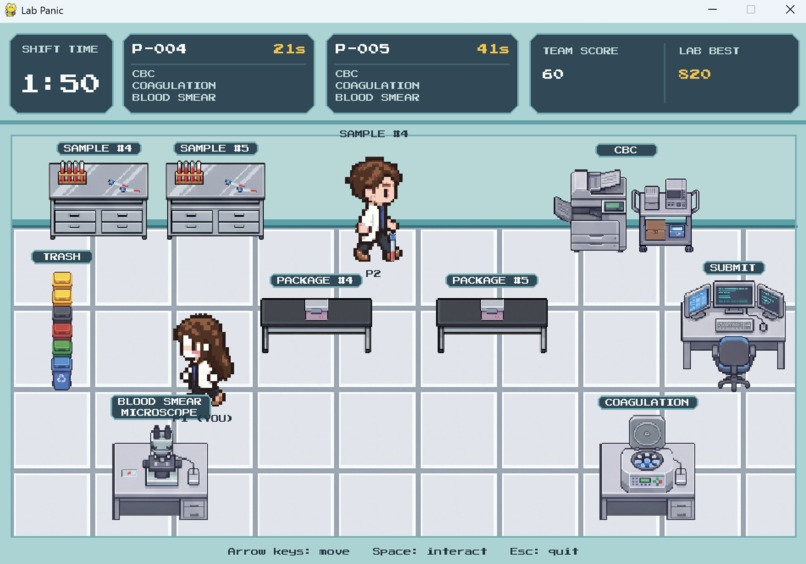The height and width of the screenshot is (564, 806).
Task: Click the P-005 order ID text
Action: pyautogui.click(x=362, y=49)
